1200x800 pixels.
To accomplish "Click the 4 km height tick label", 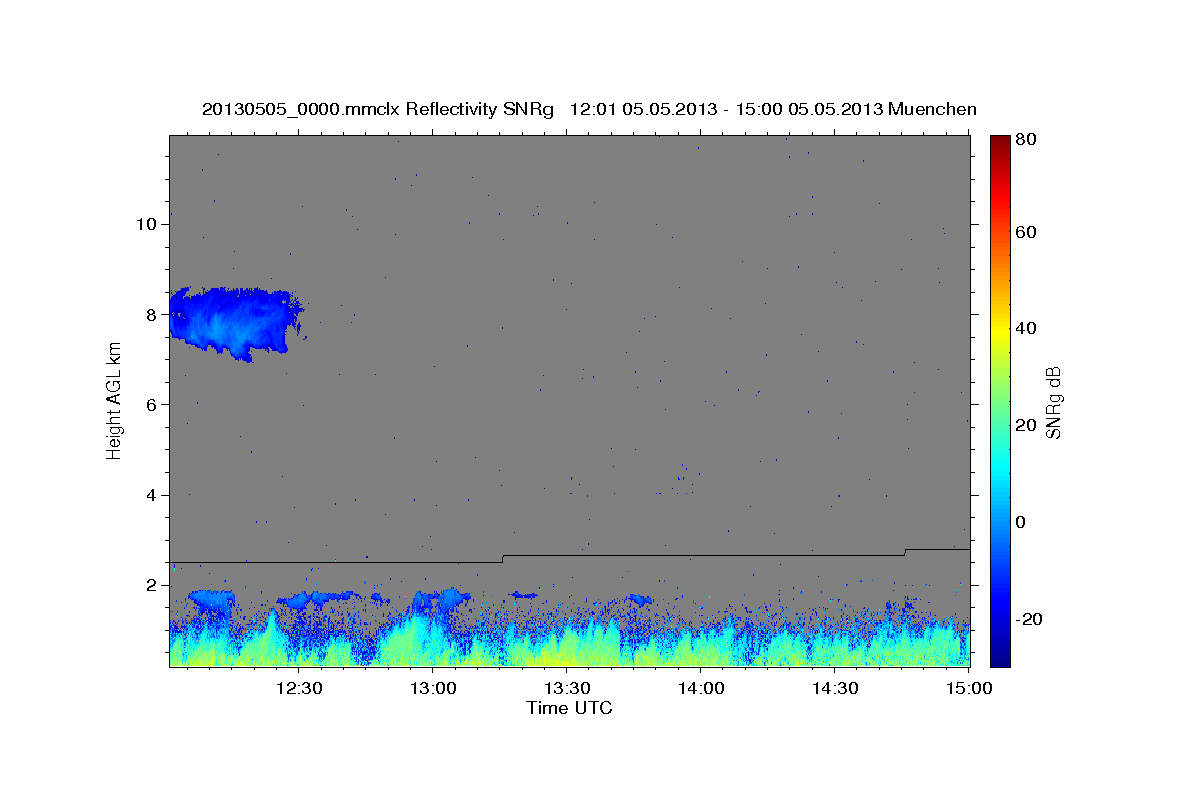I will click(152, 495).
